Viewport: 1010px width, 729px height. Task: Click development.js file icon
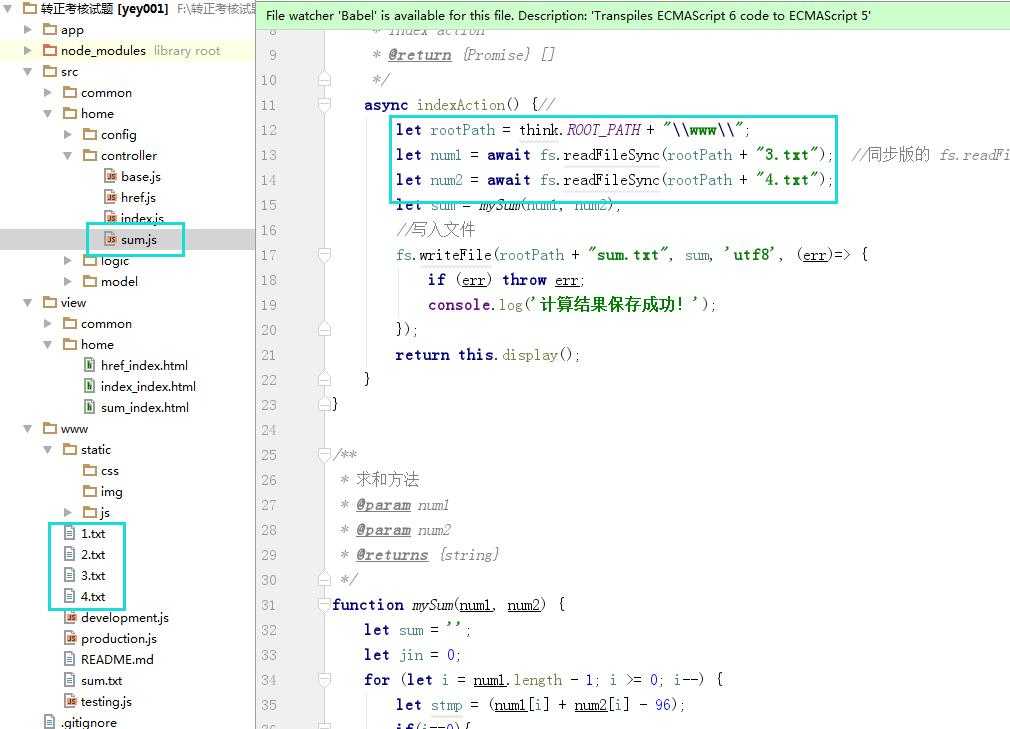[x=71, y=617]
